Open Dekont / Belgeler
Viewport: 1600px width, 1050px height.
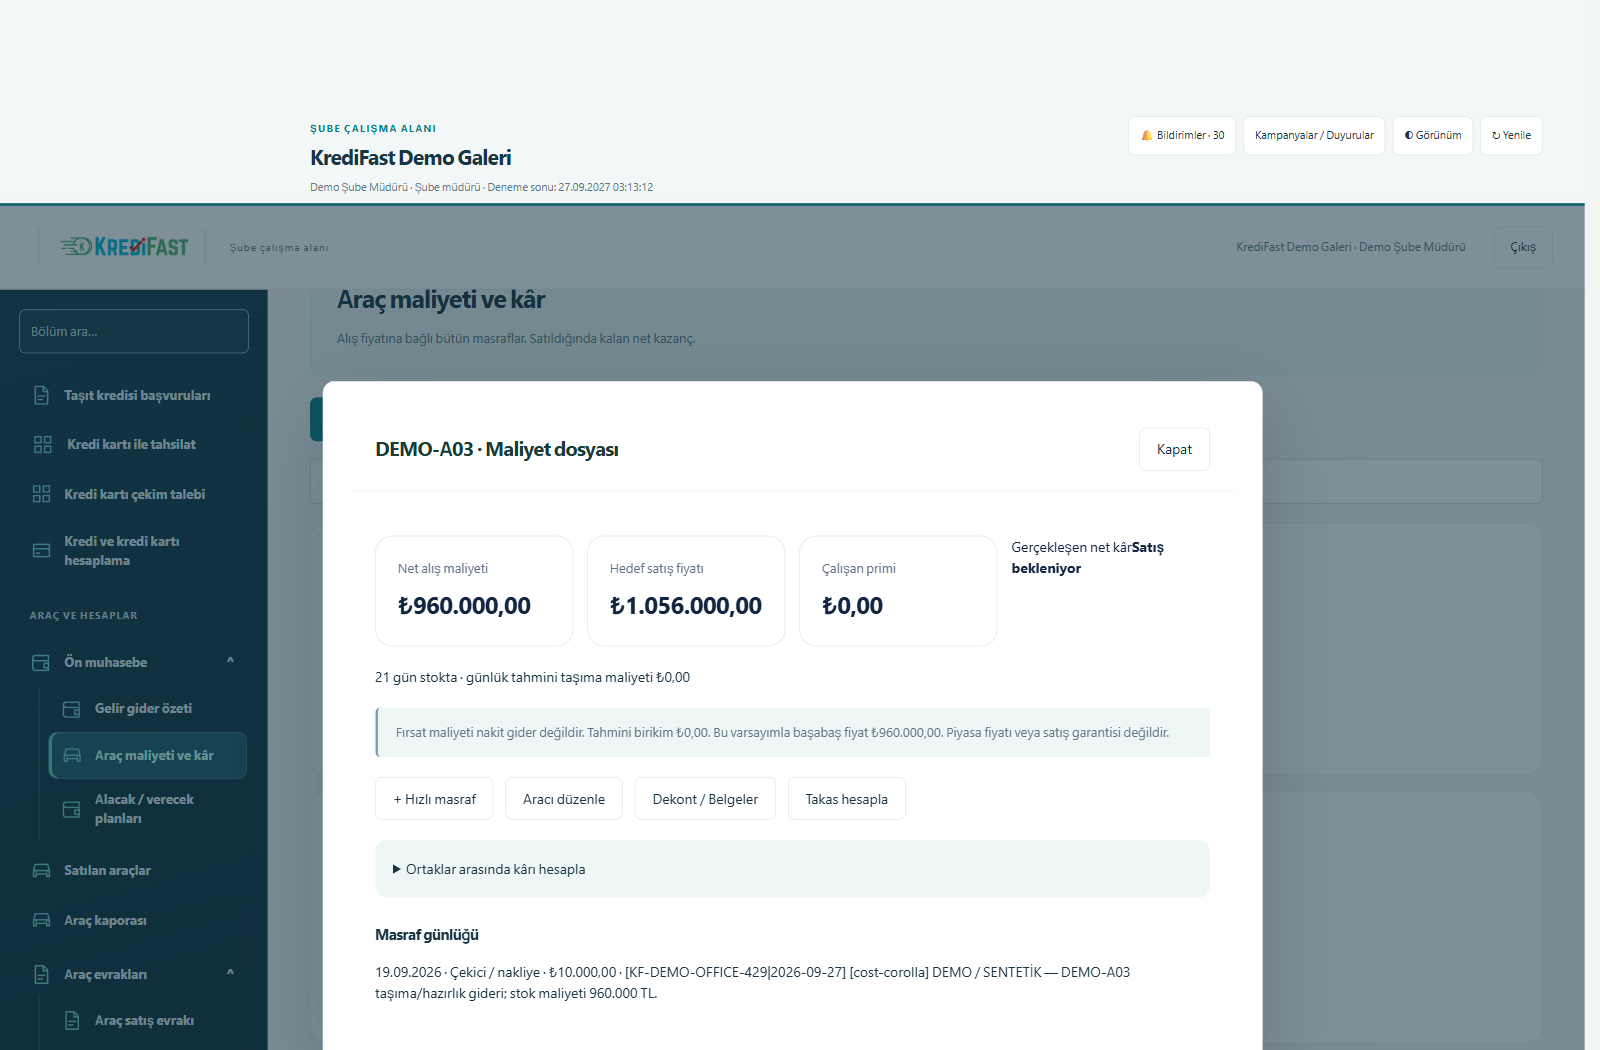point(705,799)
